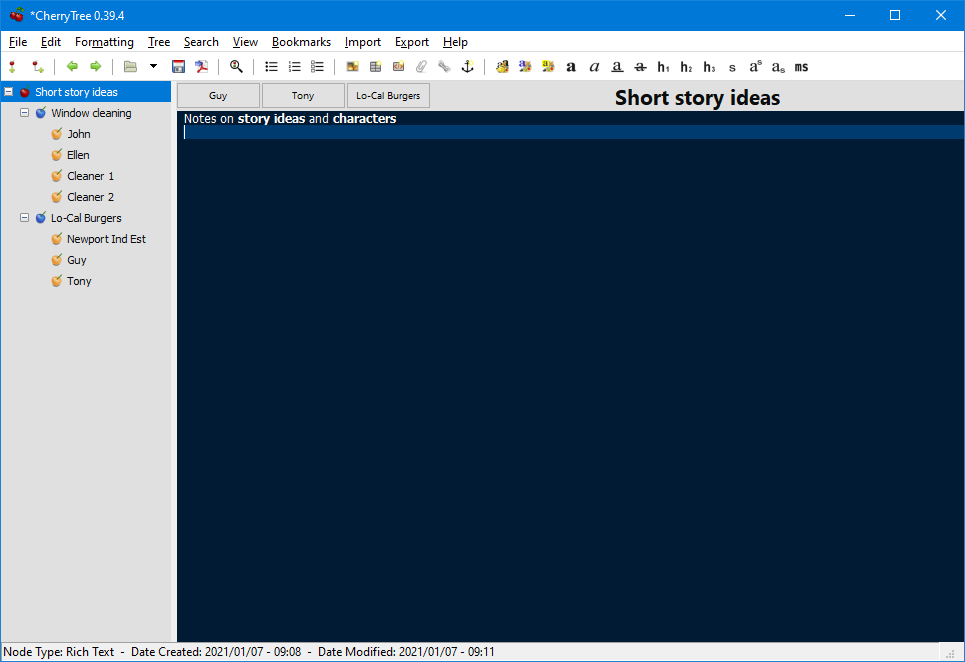The height and width of the screenshot is (662, 965).
Task: Select the Guy tree node
Action: pos(77,260)
